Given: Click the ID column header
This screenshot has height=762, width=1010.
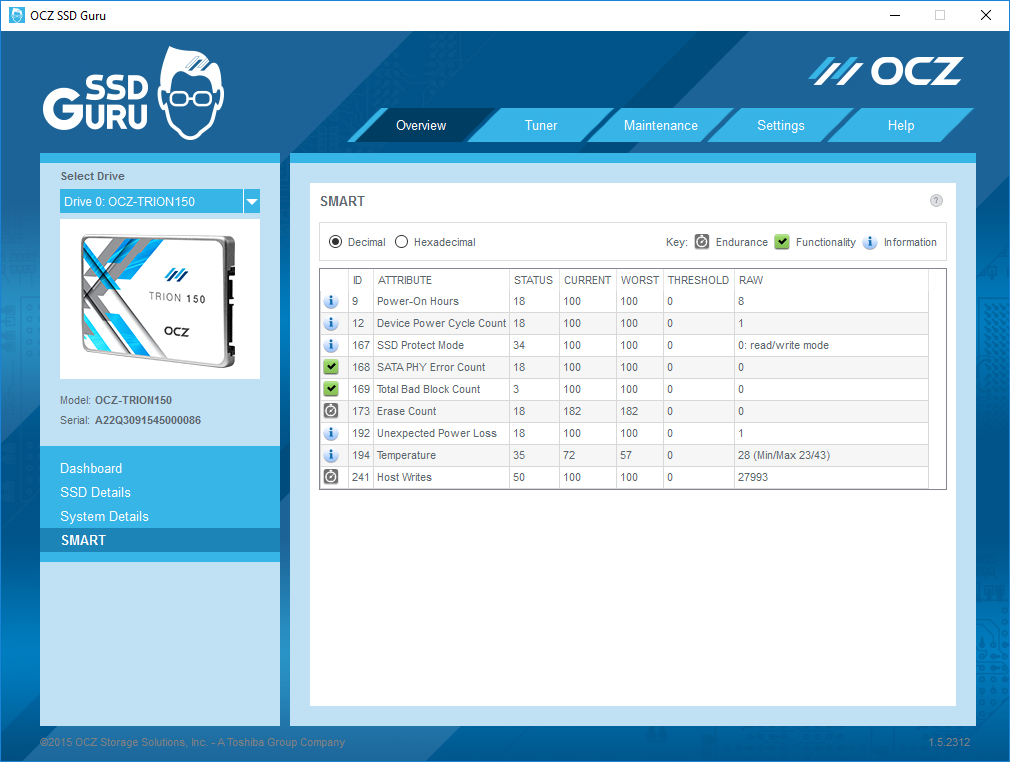Looking at the screenshot, I should [357, 280].
